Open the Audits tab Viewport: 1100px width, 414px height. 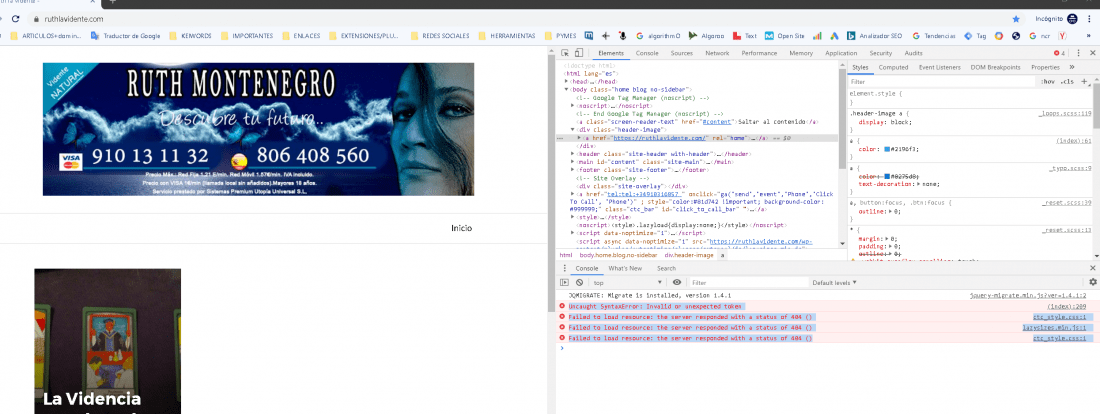point(913,53)
